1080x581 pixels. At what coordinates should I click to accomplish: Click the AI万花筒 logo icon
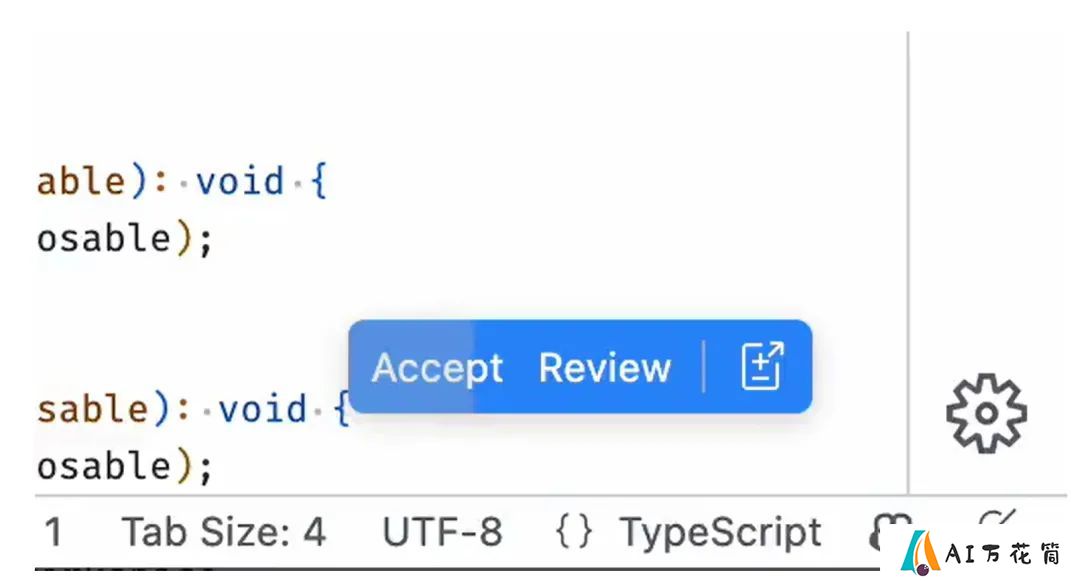[x=920, y=553]
